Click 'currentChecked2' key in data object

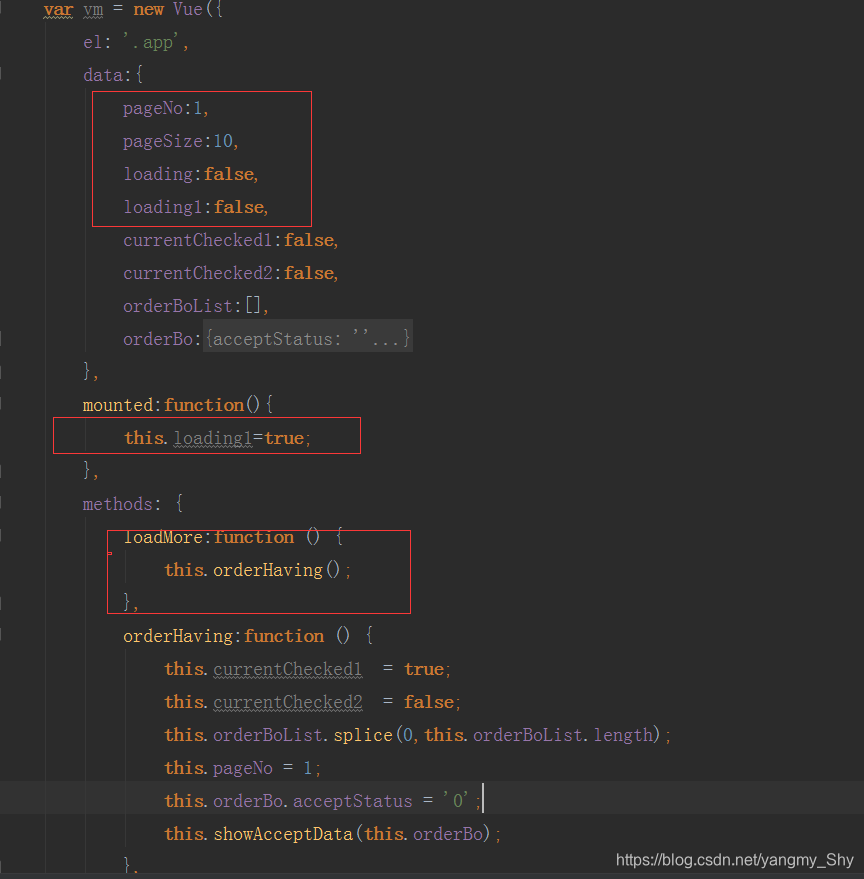coord(197,273)
